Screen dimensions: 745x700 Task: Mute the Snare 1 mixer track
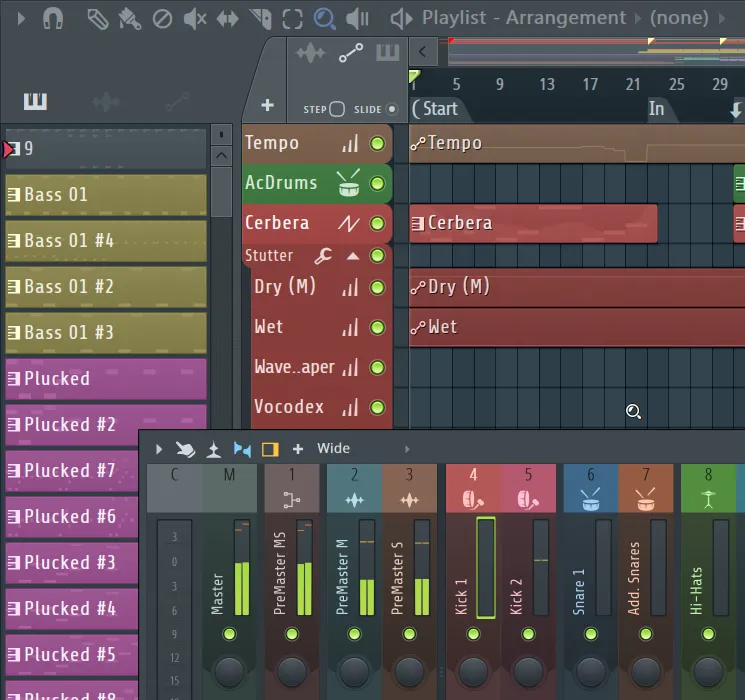click(x=591, y=634)
